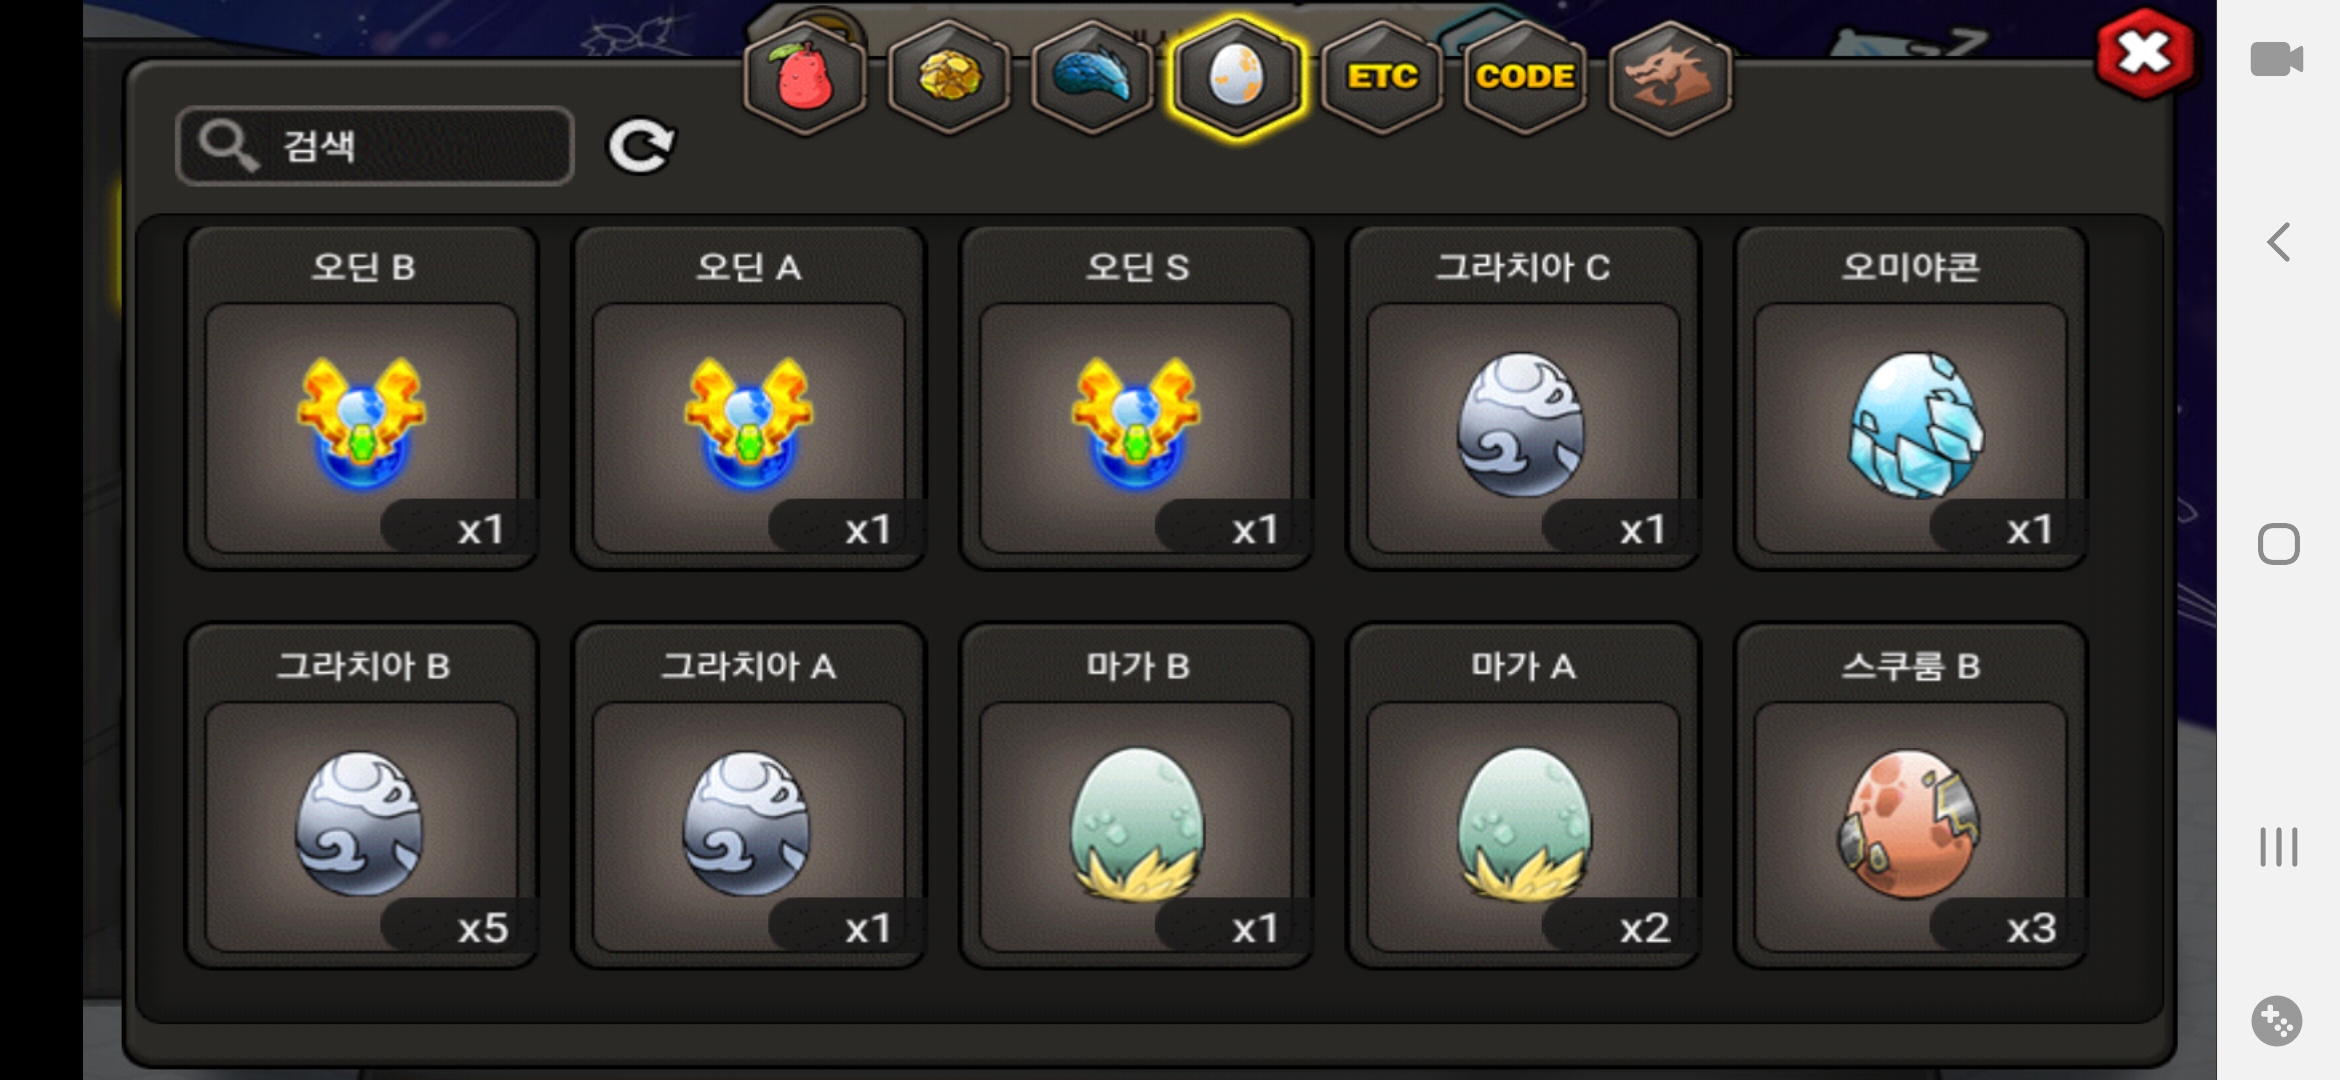Viewport: 2340px width, 1080px height.
Task: Open the dragon head tab
Action: coord(1669,77)
